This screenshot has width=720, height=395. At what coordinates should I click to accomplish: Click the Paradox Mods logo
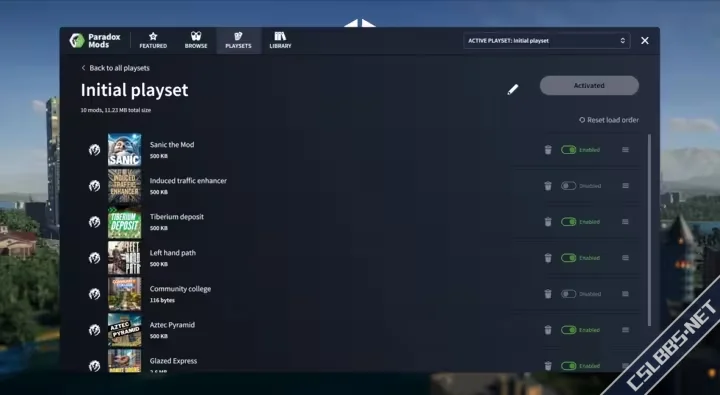coord(95,40)
